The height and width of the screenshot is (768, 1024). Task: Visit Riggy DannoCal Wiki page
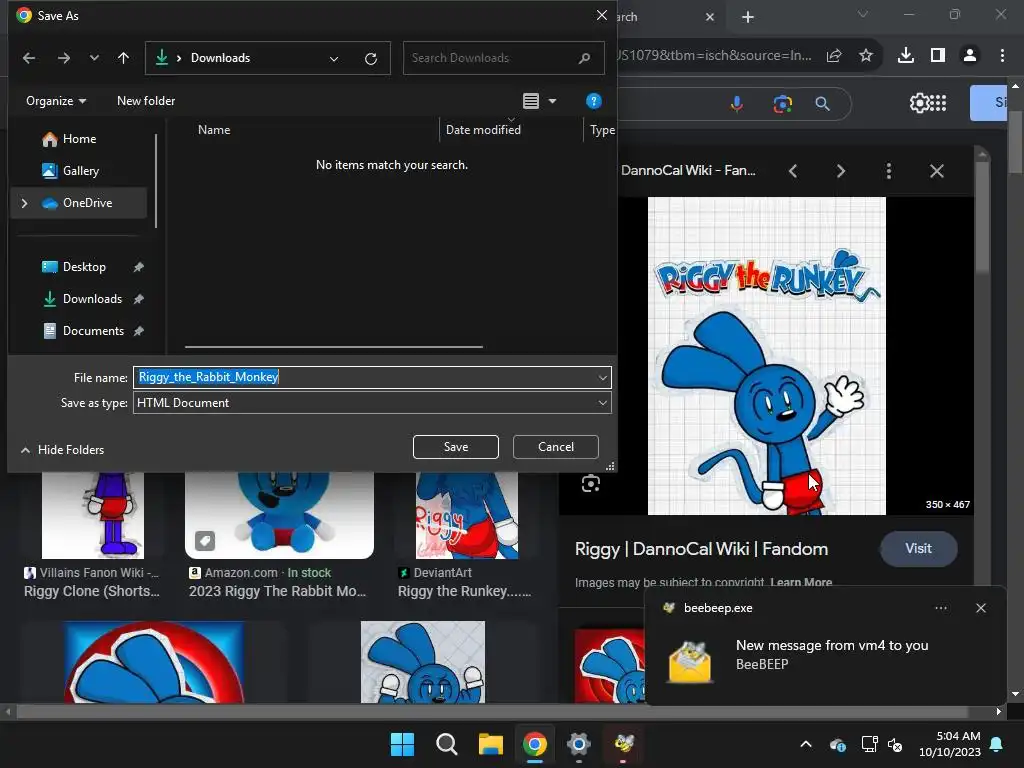pyautogui.click(x=918, y=549)
